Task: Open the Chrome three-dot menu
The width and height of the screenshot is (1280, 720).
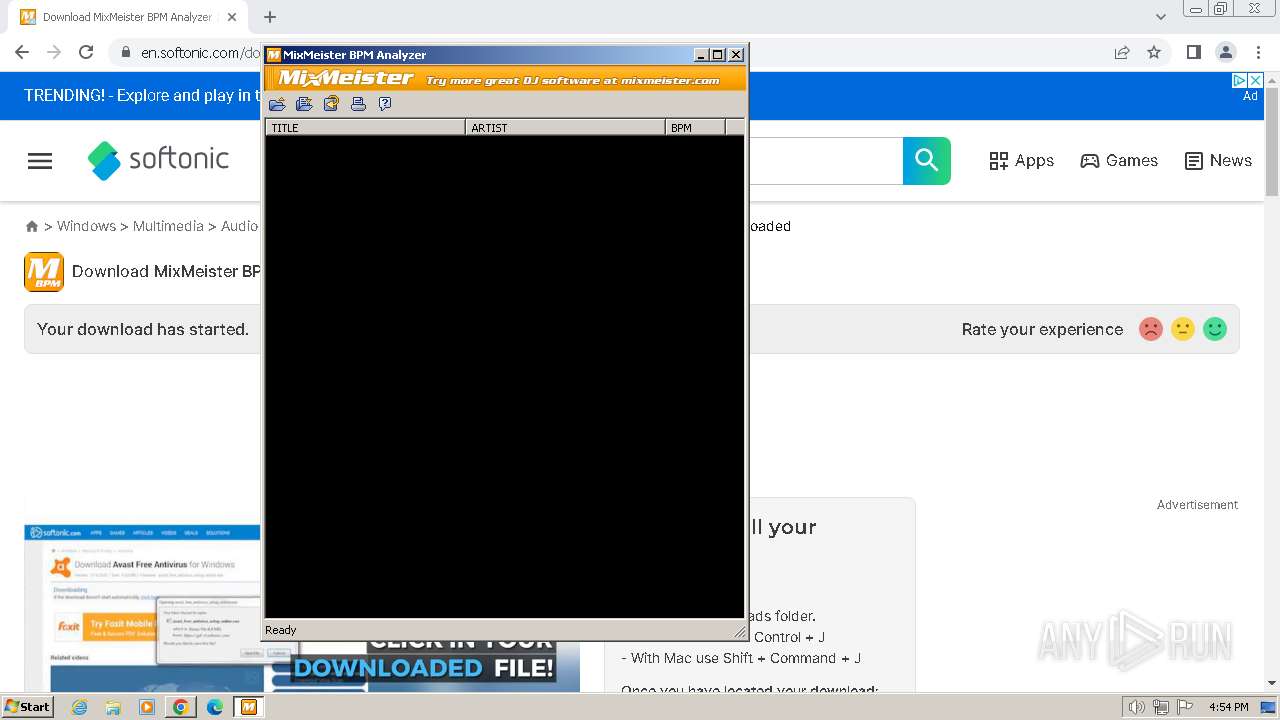Action: (1258, 52)
